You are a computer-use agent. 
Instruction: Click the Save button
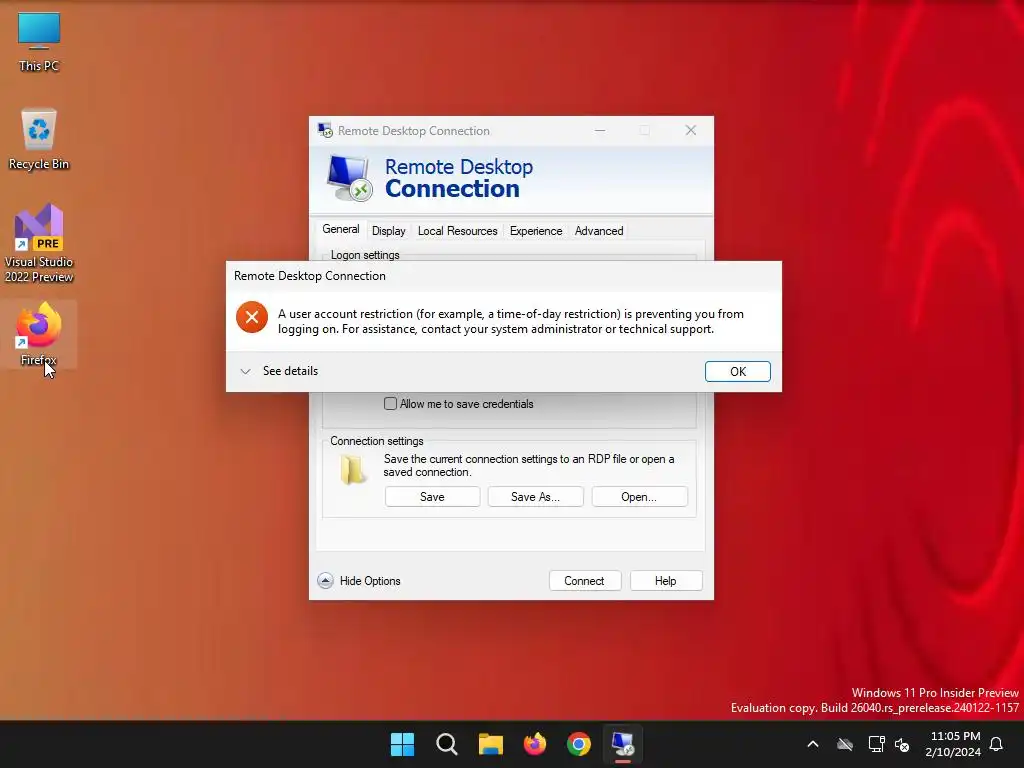coord(432,497)
